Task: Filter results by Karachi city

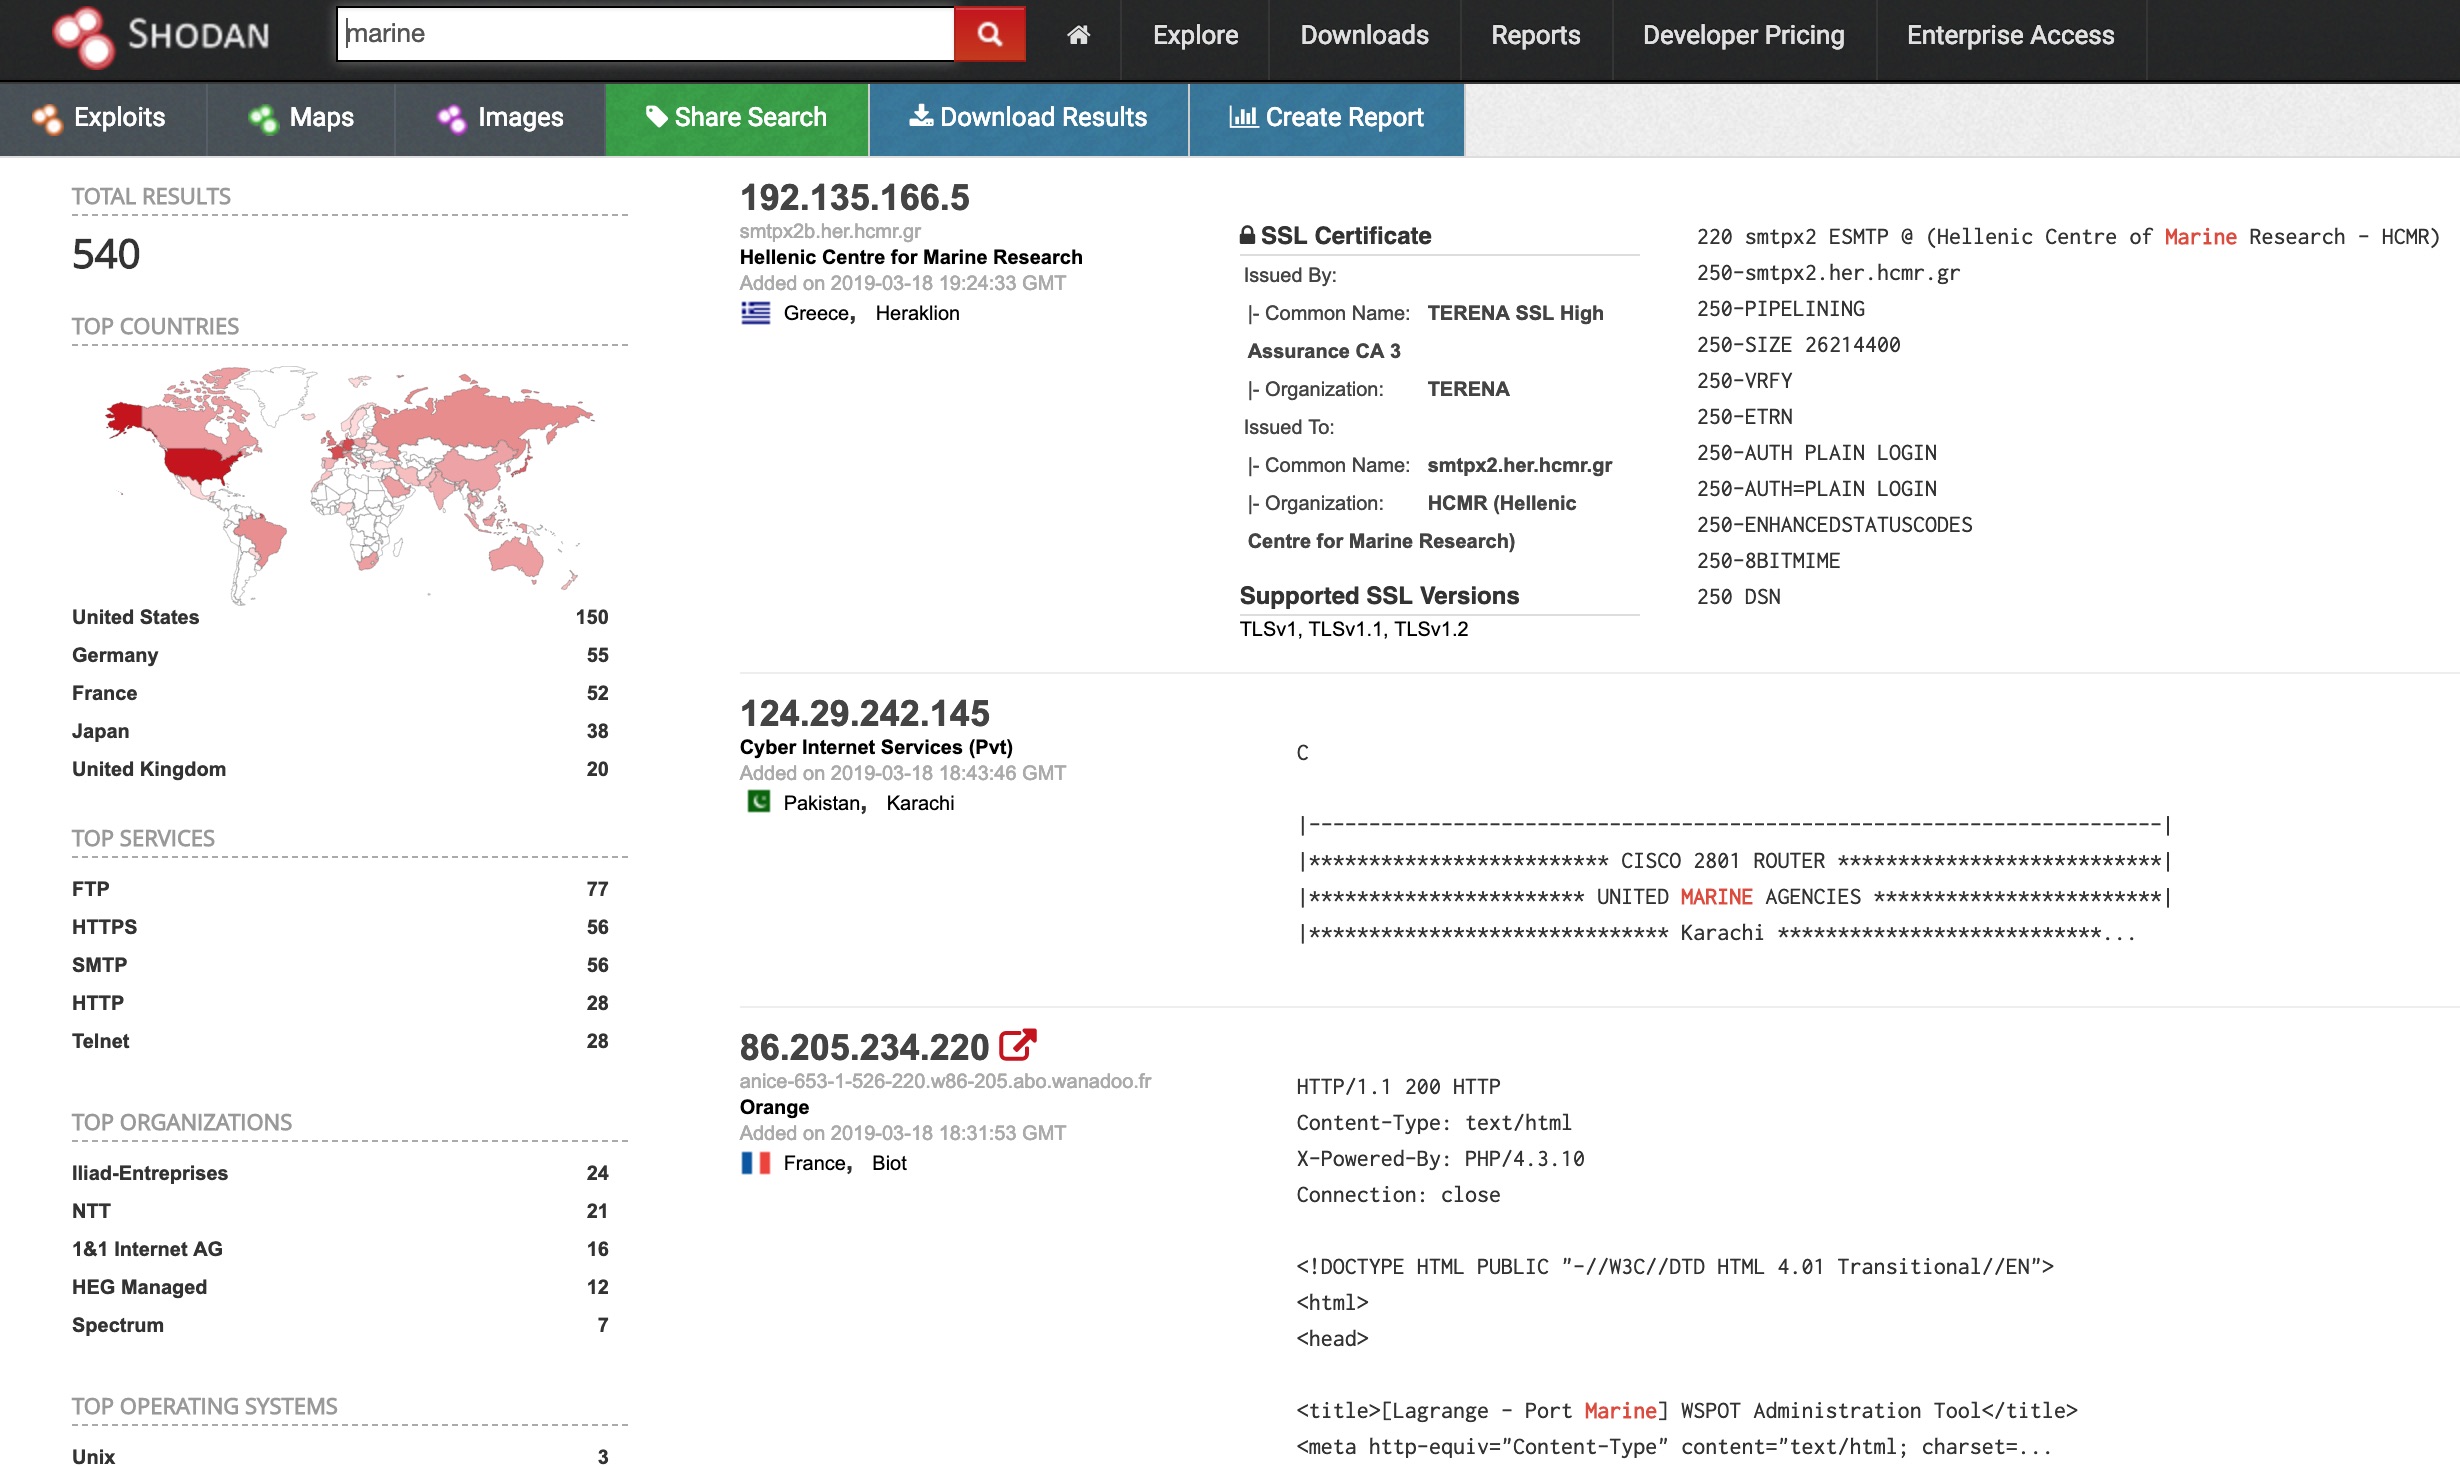Action: [920, 803]
